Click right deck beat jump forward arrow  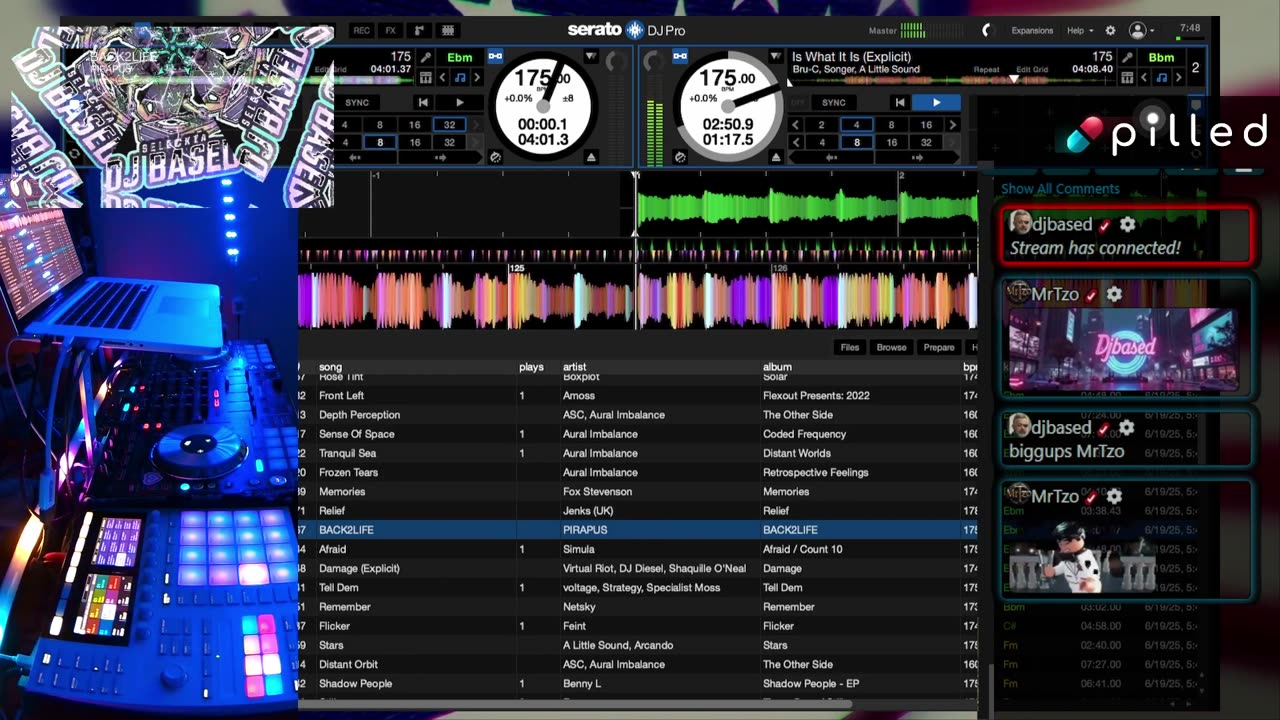point(918,157)
